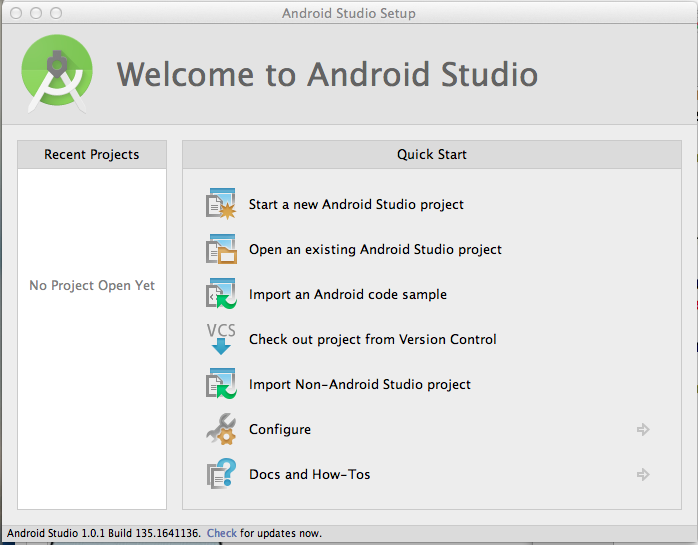The height and width of the screenshot is (545, 698).
Task: Open the Configure menu entry
Action: (x=280, y=429)
